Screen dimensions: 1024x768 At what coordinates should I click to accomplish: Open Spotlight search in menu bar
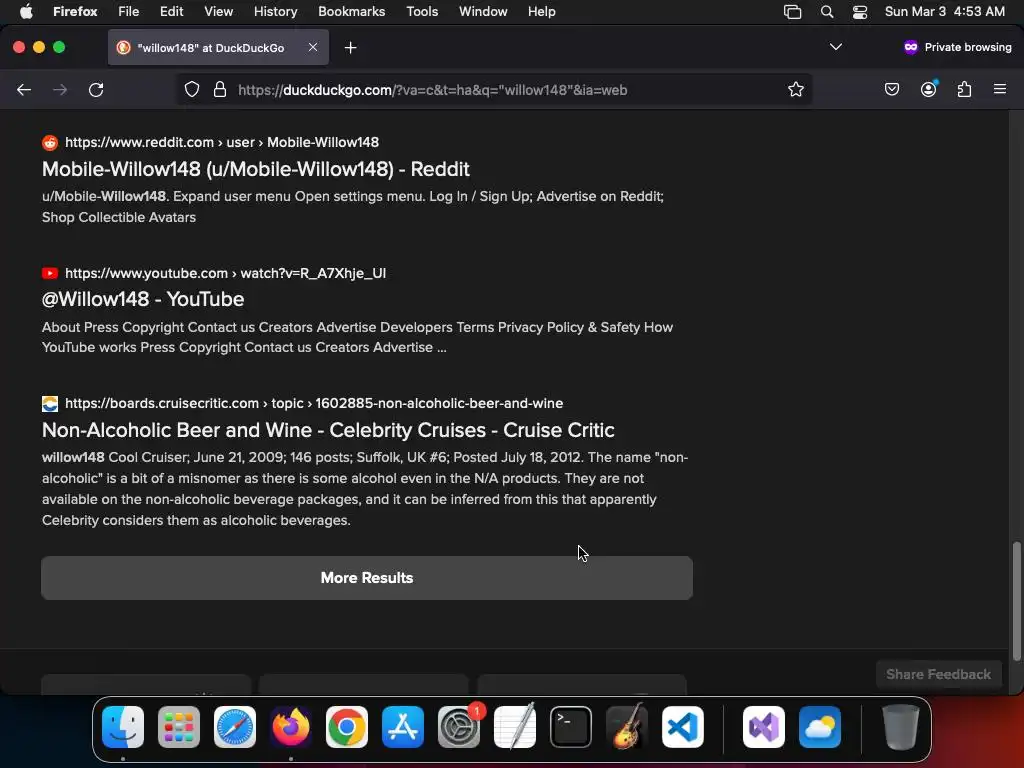pyautogui.click(x=827, y=12)
